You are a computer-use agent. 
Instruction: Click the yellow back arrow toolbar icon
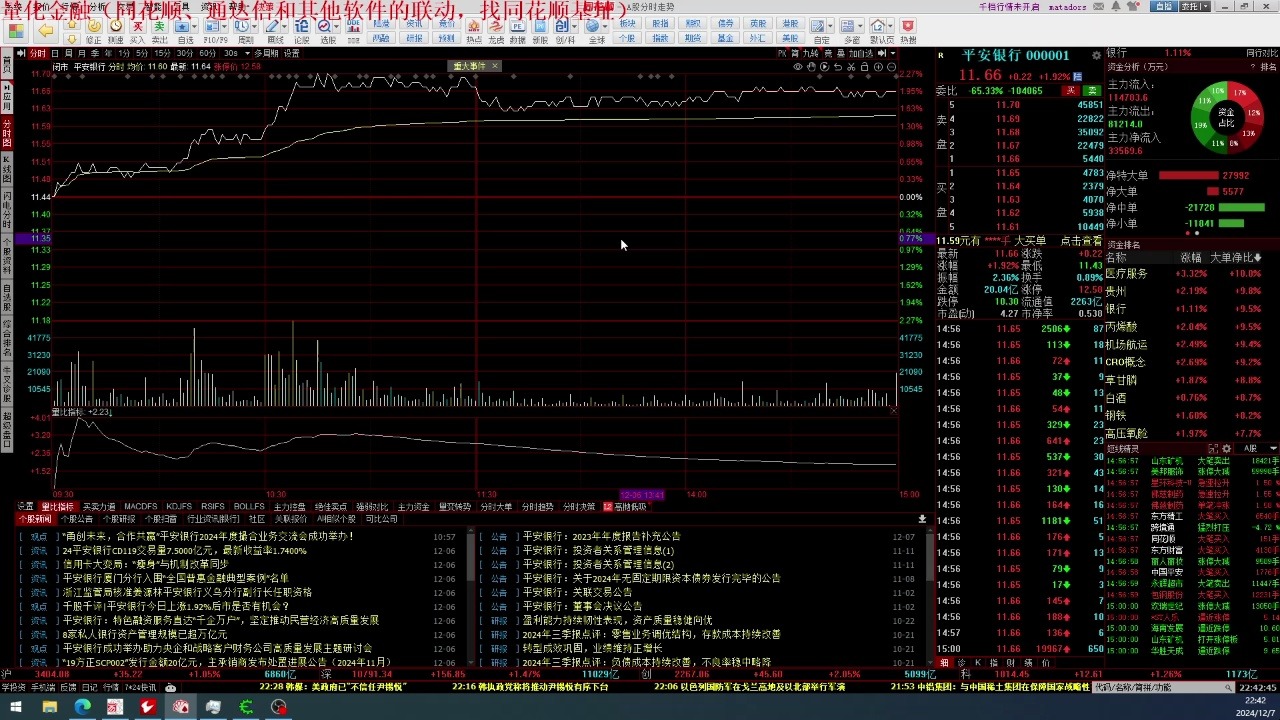coord(46,30)
